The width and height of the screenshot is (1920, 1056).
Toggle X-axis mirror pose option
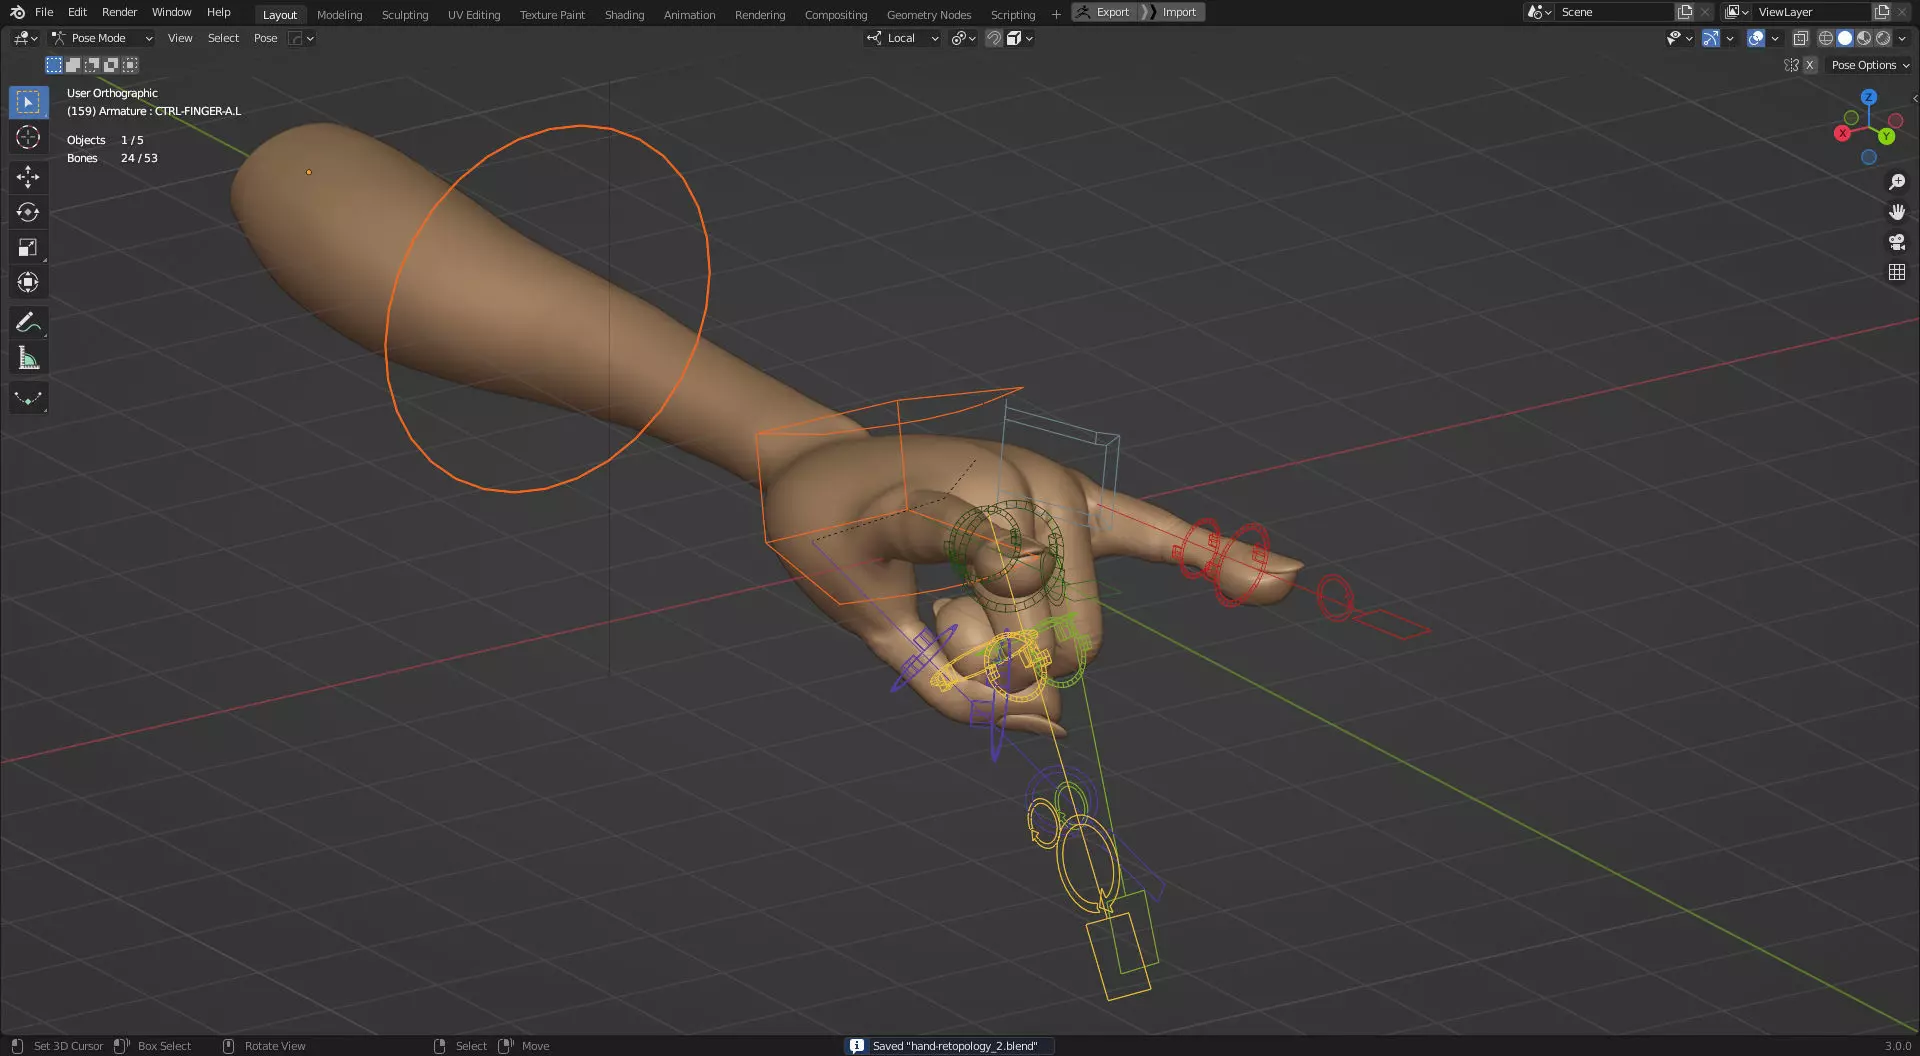(1809, 65)
